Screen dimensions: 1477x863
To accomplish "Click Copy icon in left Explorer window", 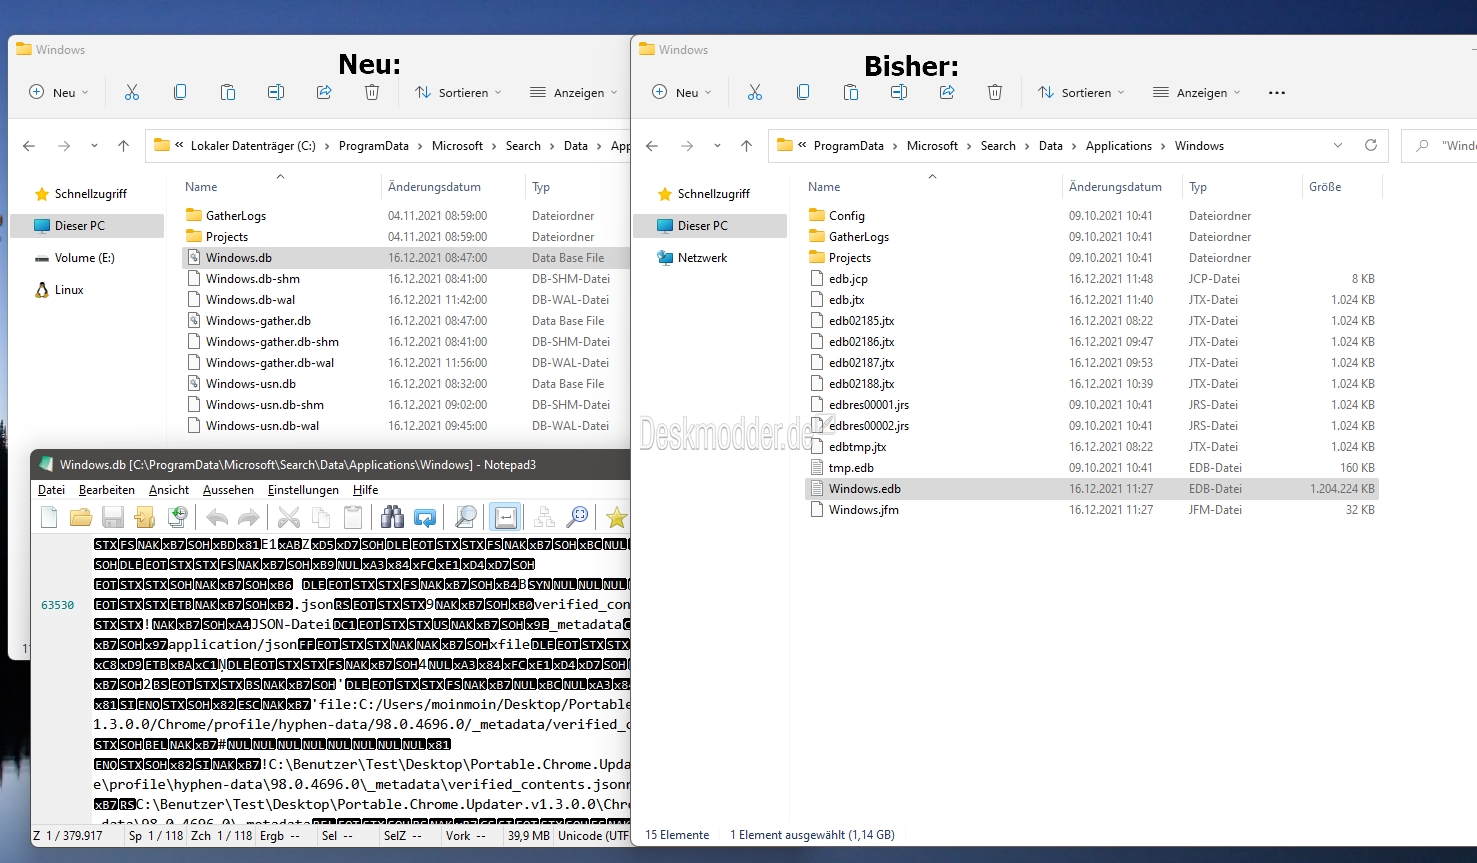I will pyautogui.click(x=180, y=92).
